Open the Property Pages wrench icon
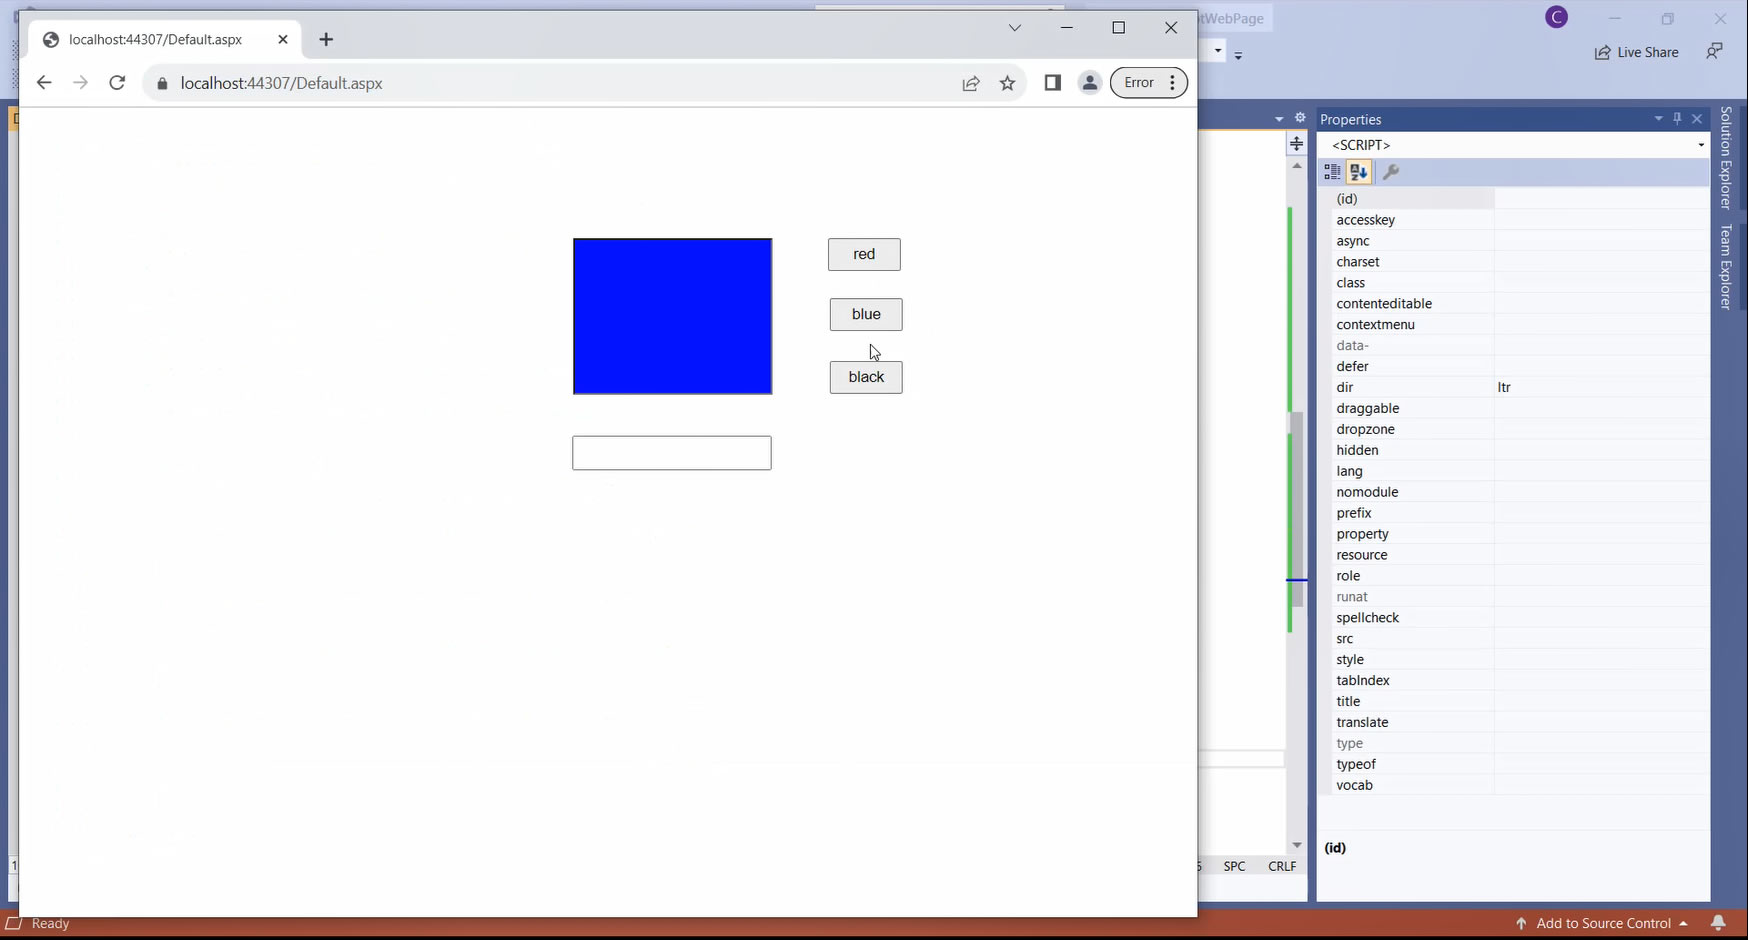Image resolution: width=1748 pixels, height=940 pixels. tap(1391, 172)
